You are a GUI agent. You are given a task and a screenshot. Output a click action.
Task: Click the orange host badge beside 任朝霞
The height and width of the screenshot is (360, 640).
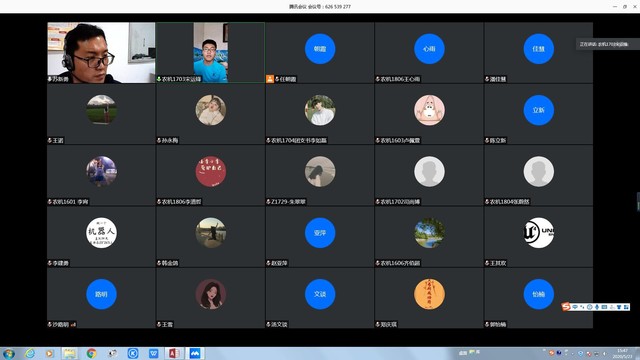(270, 79)
